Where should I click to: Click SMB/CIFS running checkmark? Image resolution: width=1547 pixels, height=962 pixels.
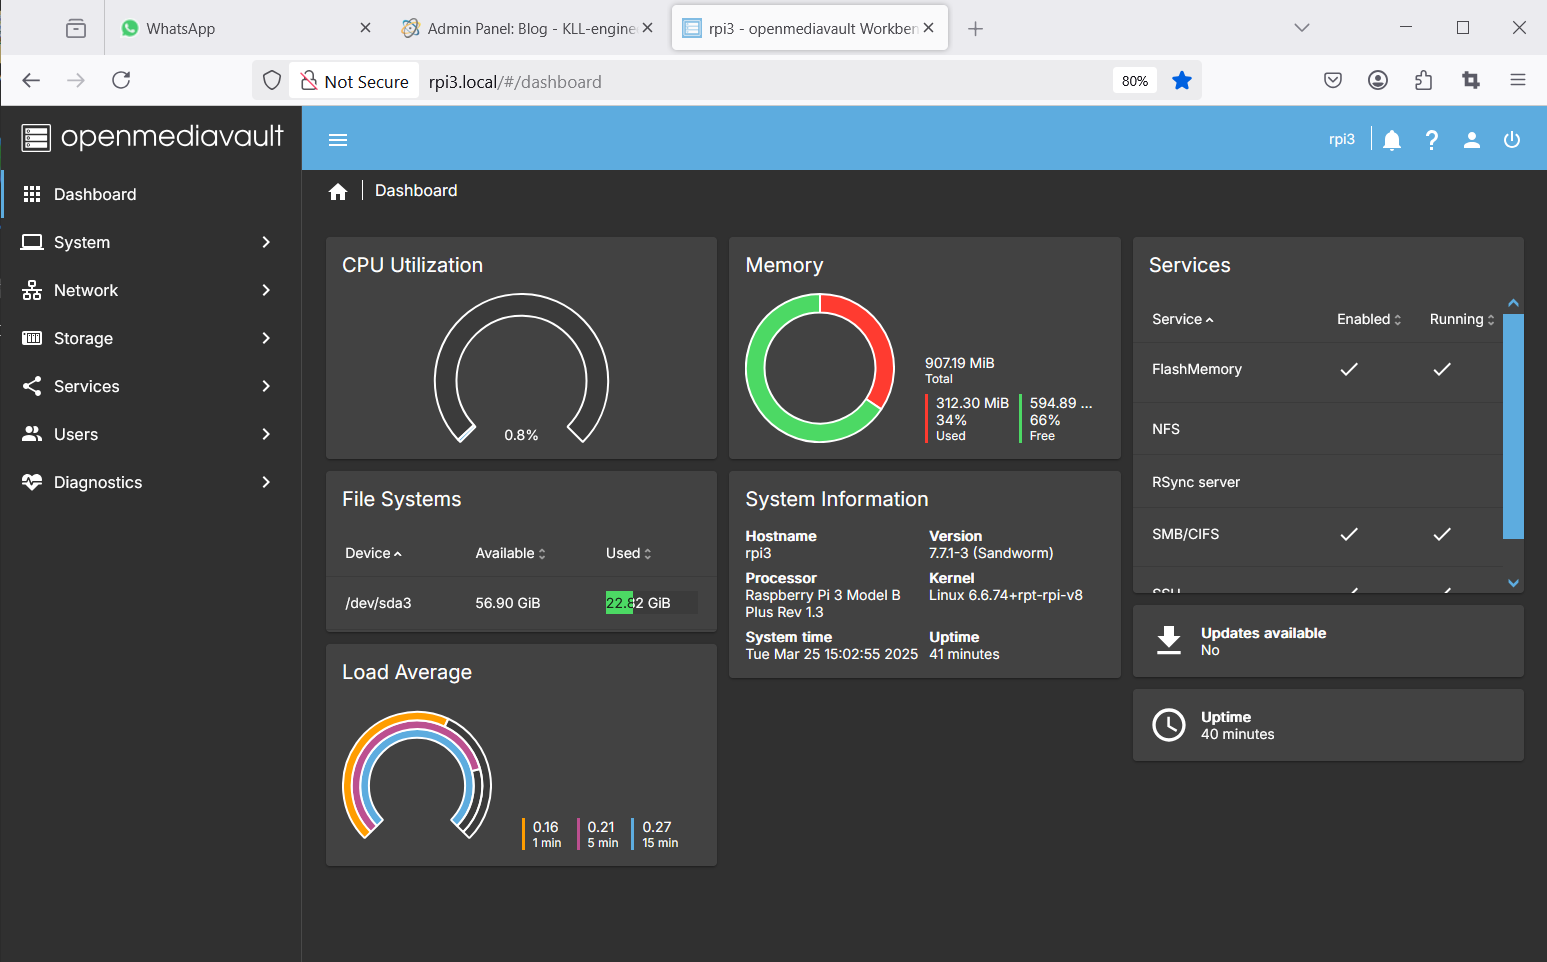(1442, 534)
